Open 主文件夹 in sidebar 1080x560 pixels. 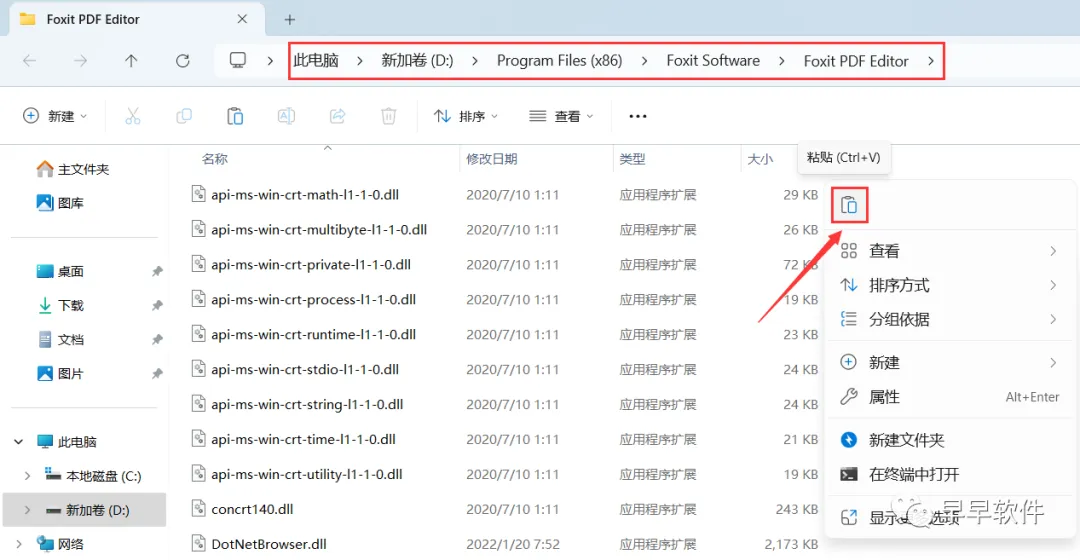73,169
